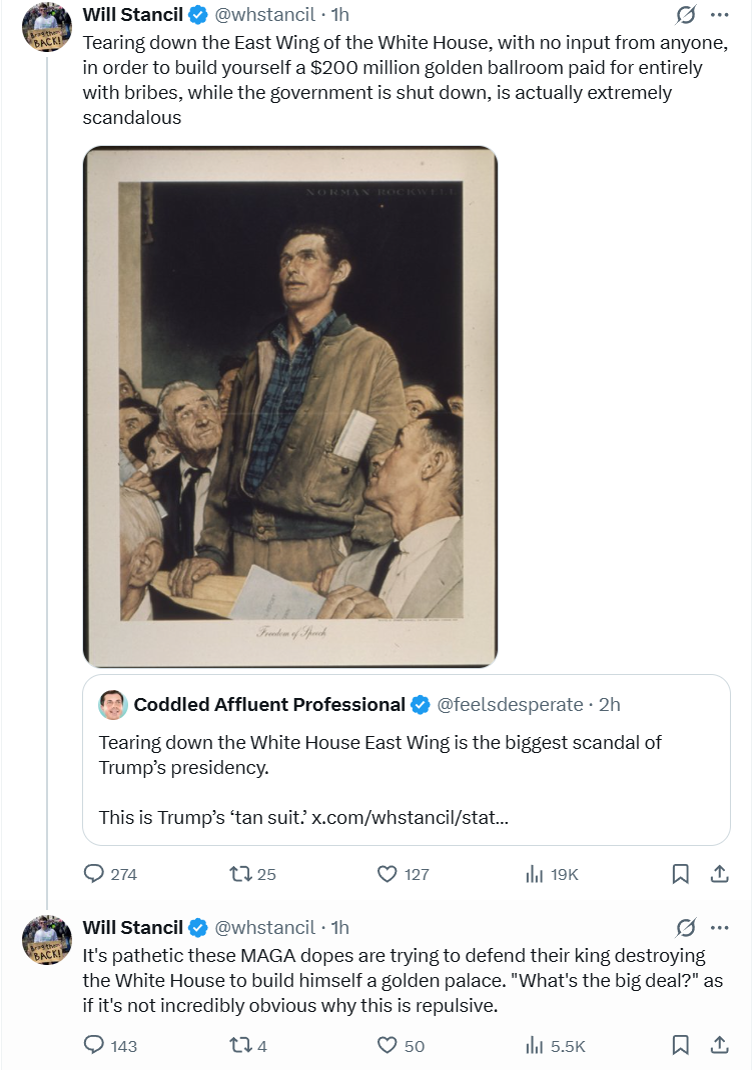This screenshot has height=1070, width=753.
Task: Share the first tweet via share icon
Action: coord(718,874)
